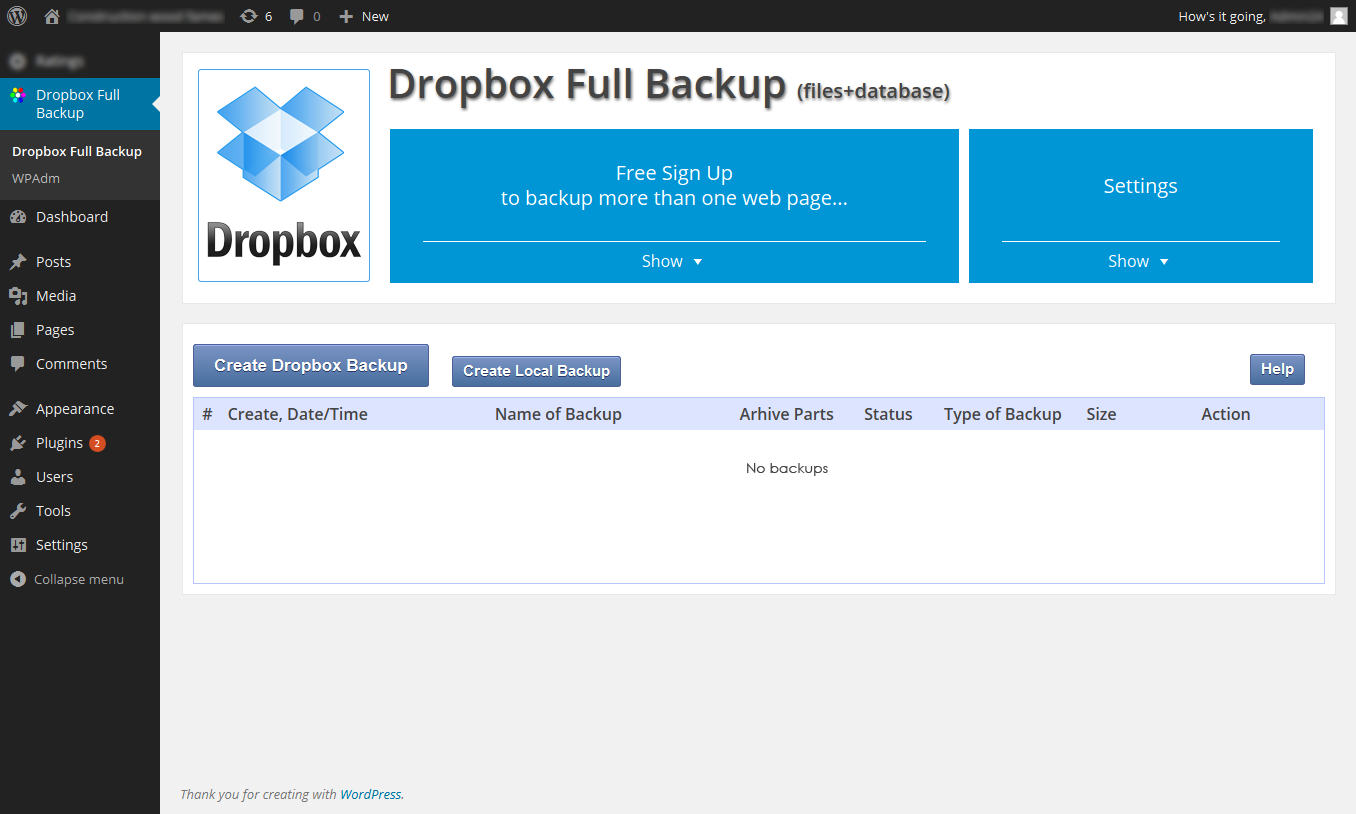Click Create Local Backup button
Screen dimensions: 1356x814
tap(537, 371)
